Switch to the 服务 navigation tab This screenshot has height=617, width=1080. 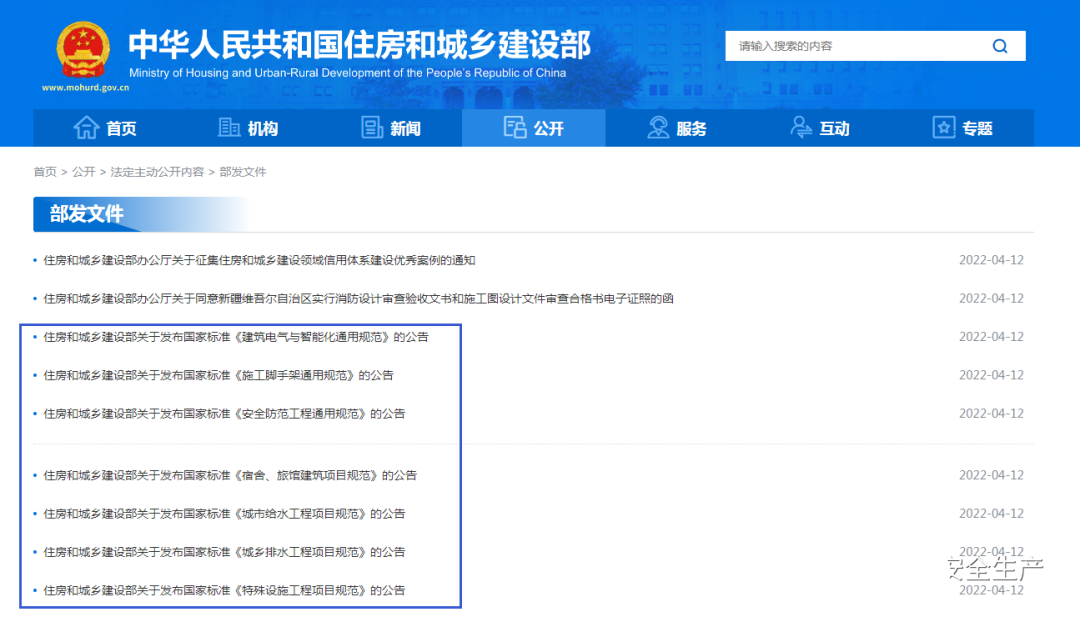click(x=691, y=129)
